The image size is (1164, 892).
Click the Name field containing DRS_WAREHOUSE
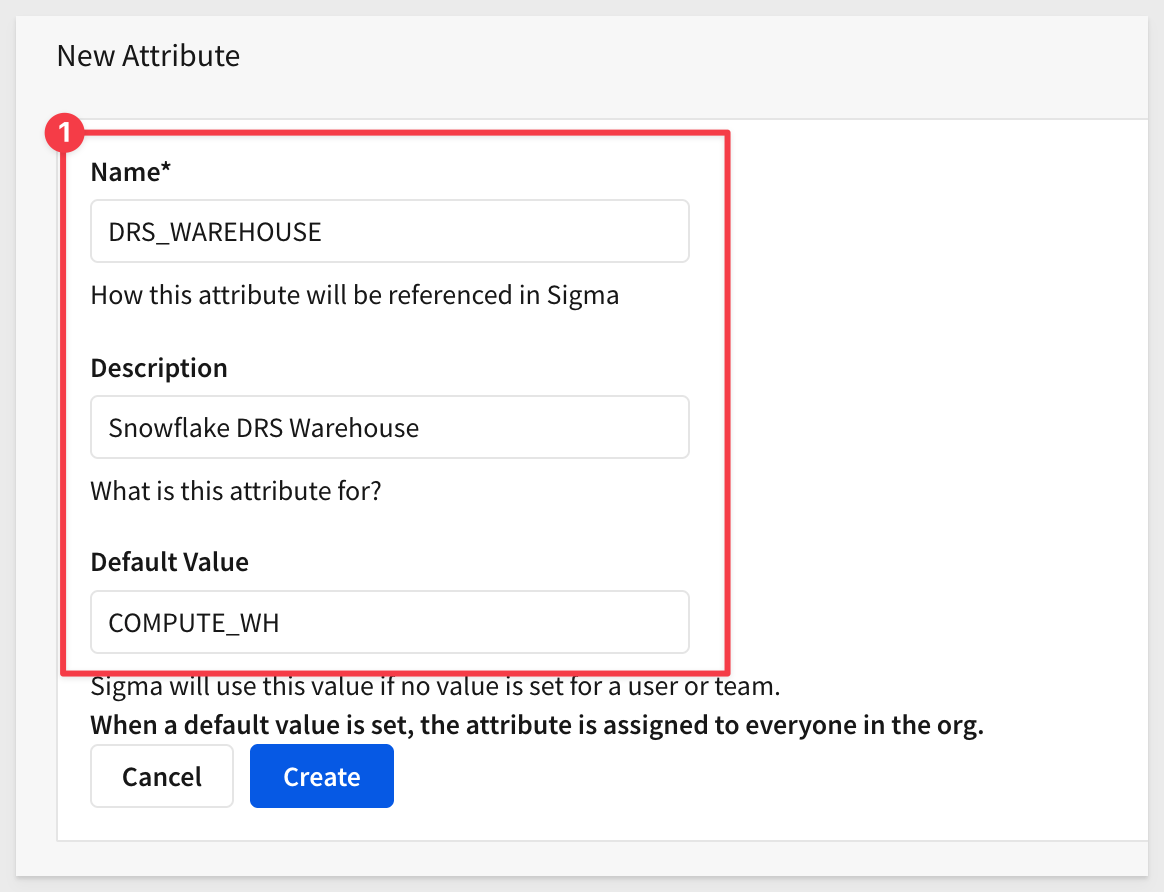tap(390, 231)
